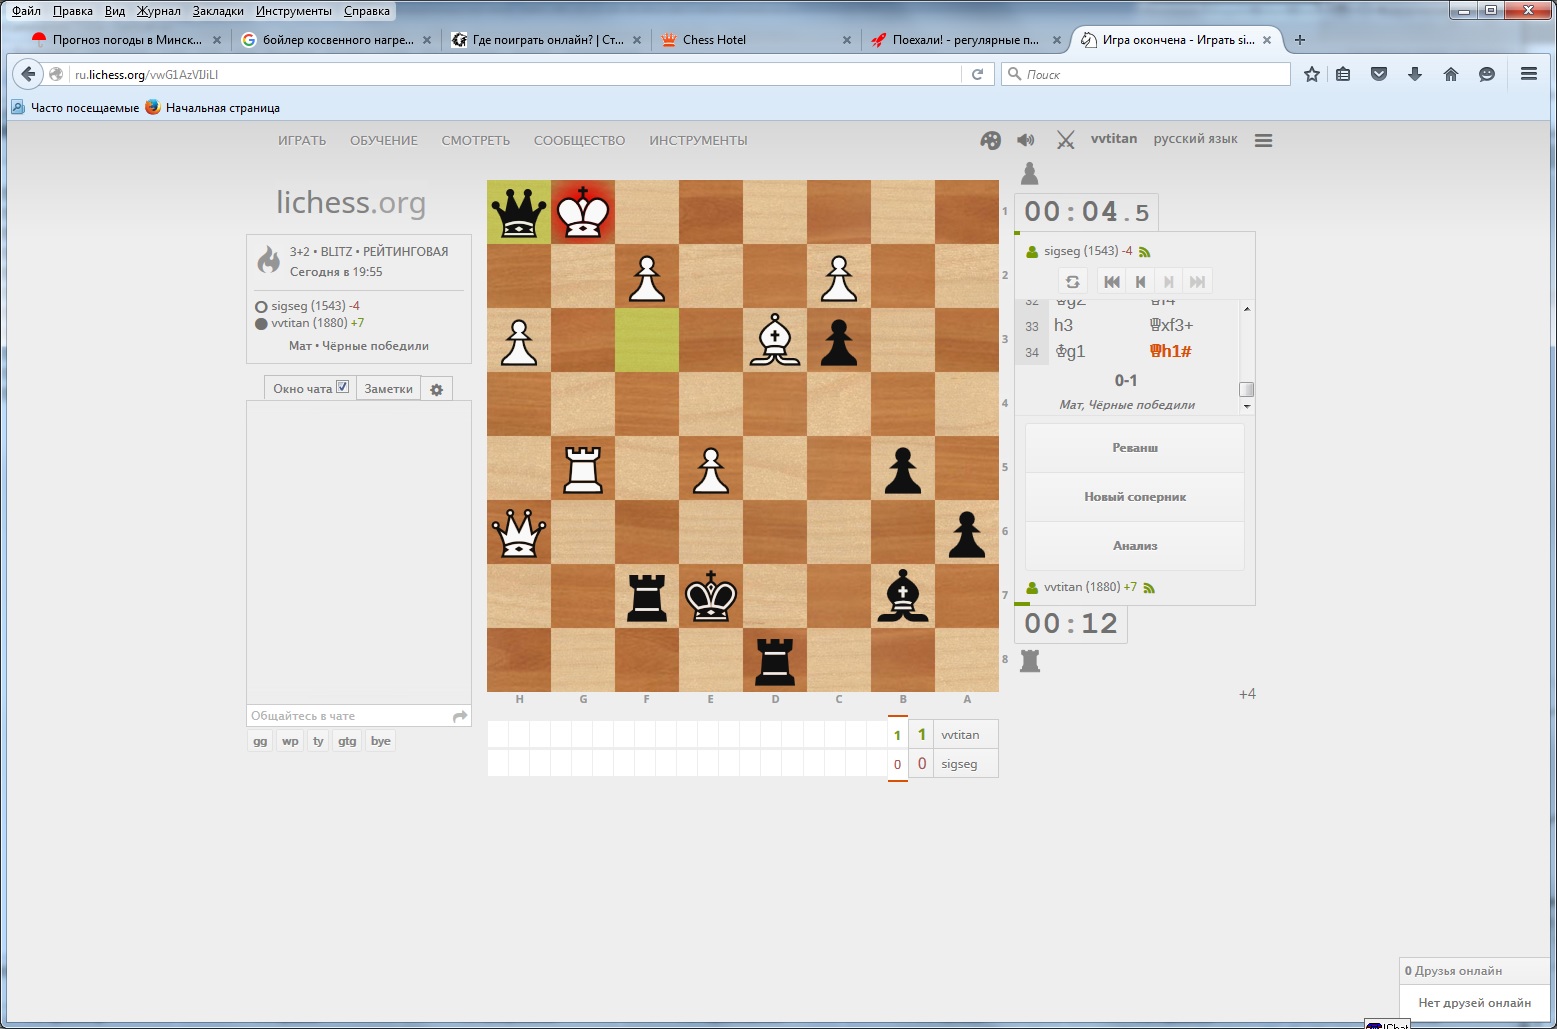1557x1029 pixels.
Task: Bookmark page with Firefox star icon
Action: tap(1312, 74)
